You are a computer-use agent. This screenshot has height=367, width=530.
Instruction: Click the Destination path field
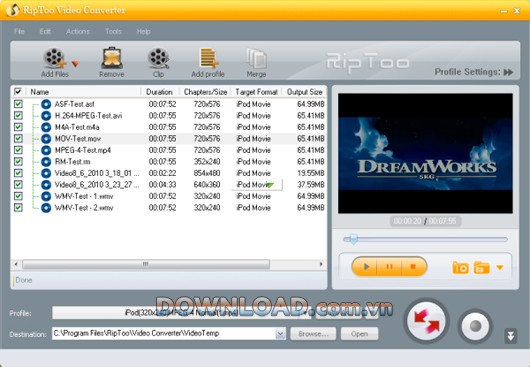click(x=164, y=334)
